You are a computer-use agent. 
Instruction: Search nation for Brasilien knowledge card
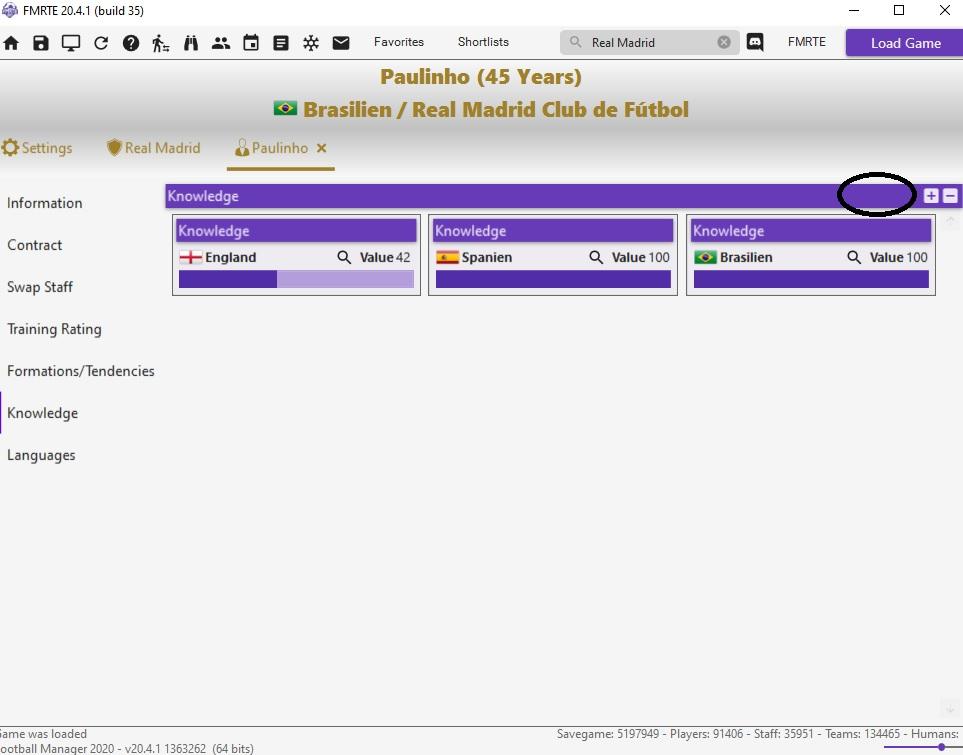854,257
